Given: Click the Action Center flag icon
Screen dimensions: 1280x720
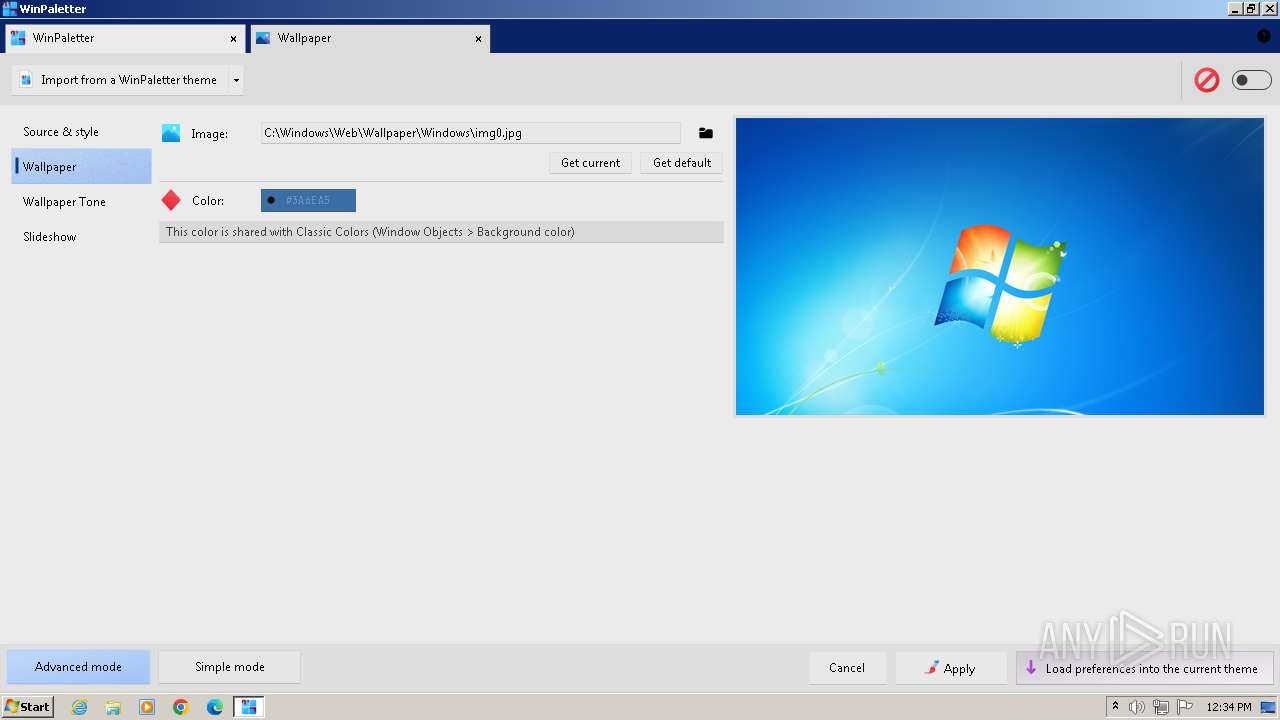Looking at the screenshot, I should click(1185, 707).
